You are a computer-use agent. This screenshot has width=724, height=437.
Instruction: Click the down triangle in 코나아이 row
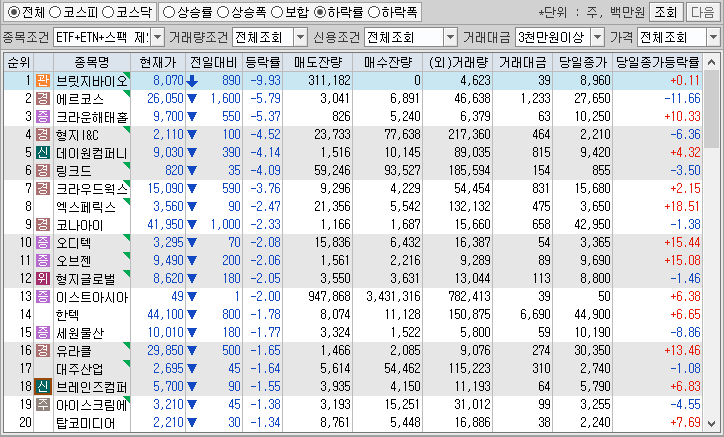tap(192, 225)
